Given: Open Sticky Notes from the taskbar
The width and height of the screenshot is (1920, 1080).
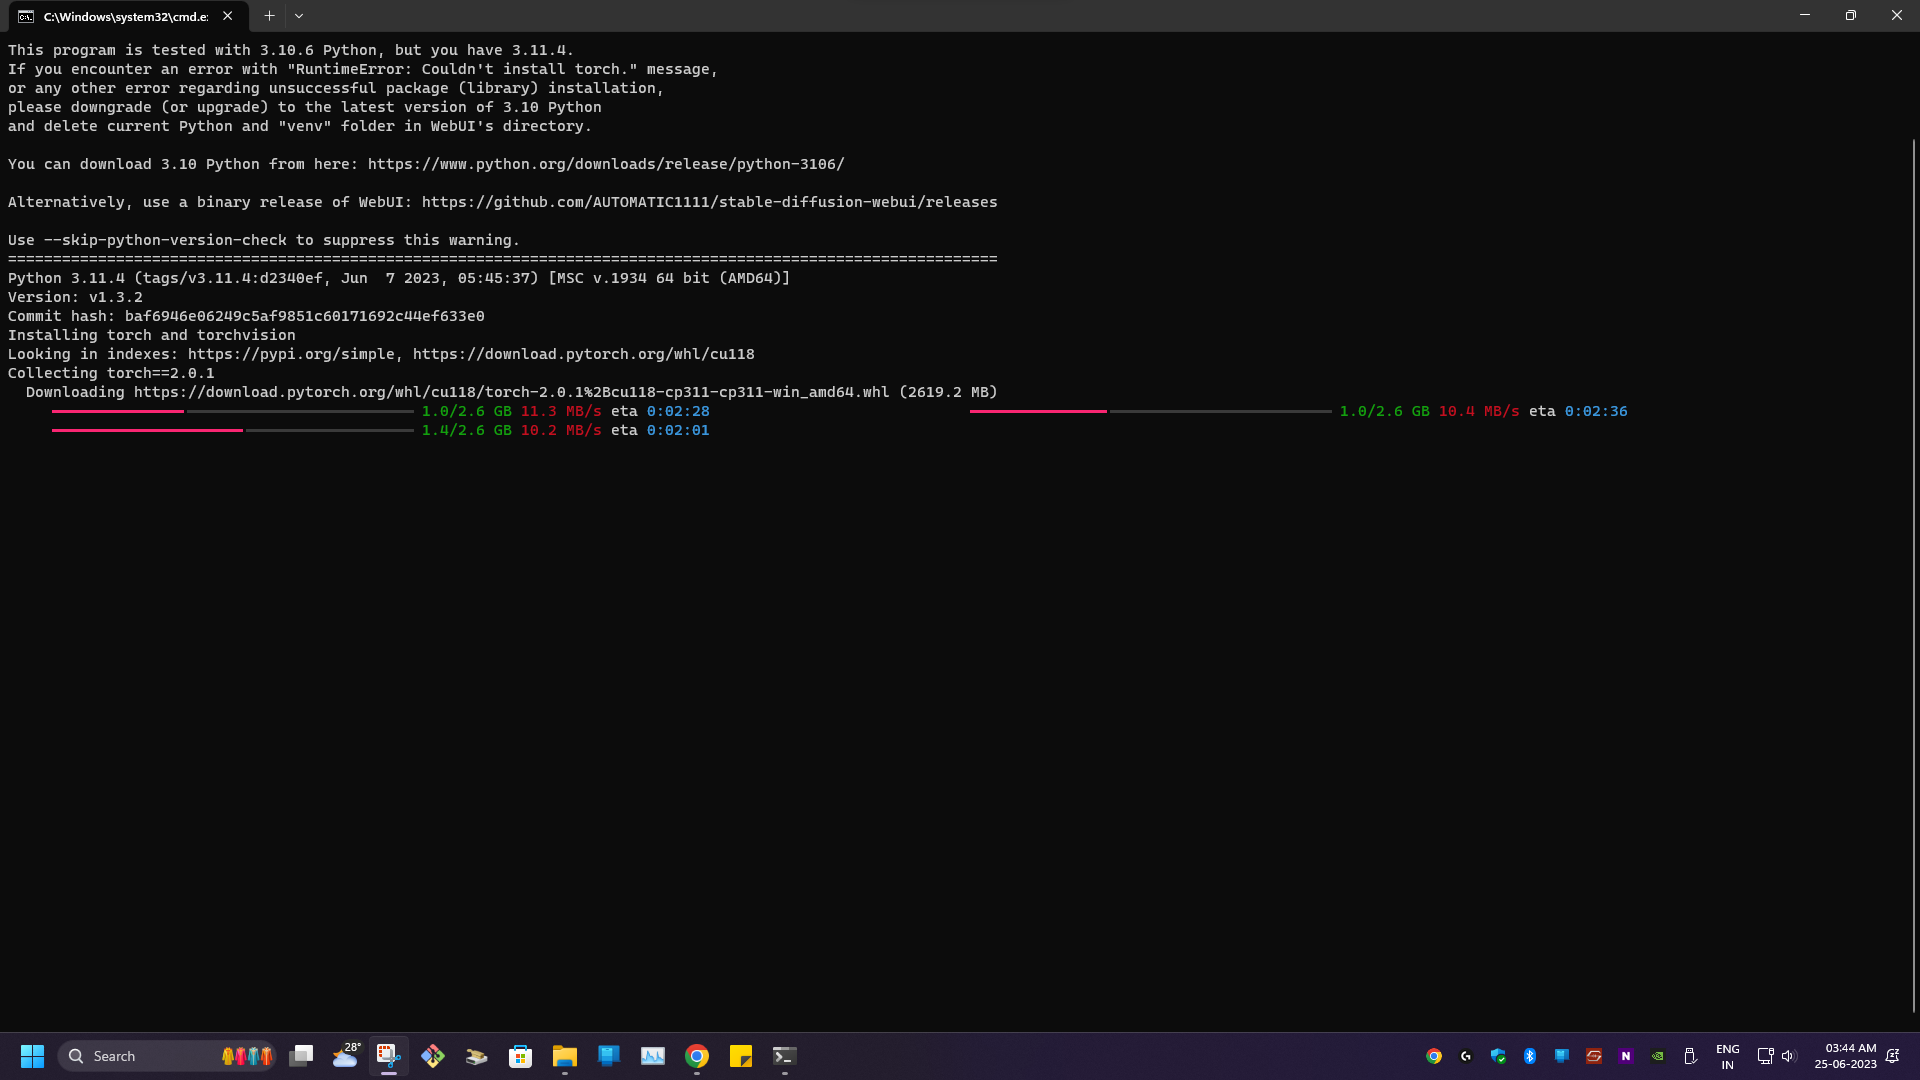Looking at the screenshot, I should (x=741, y=1056).
